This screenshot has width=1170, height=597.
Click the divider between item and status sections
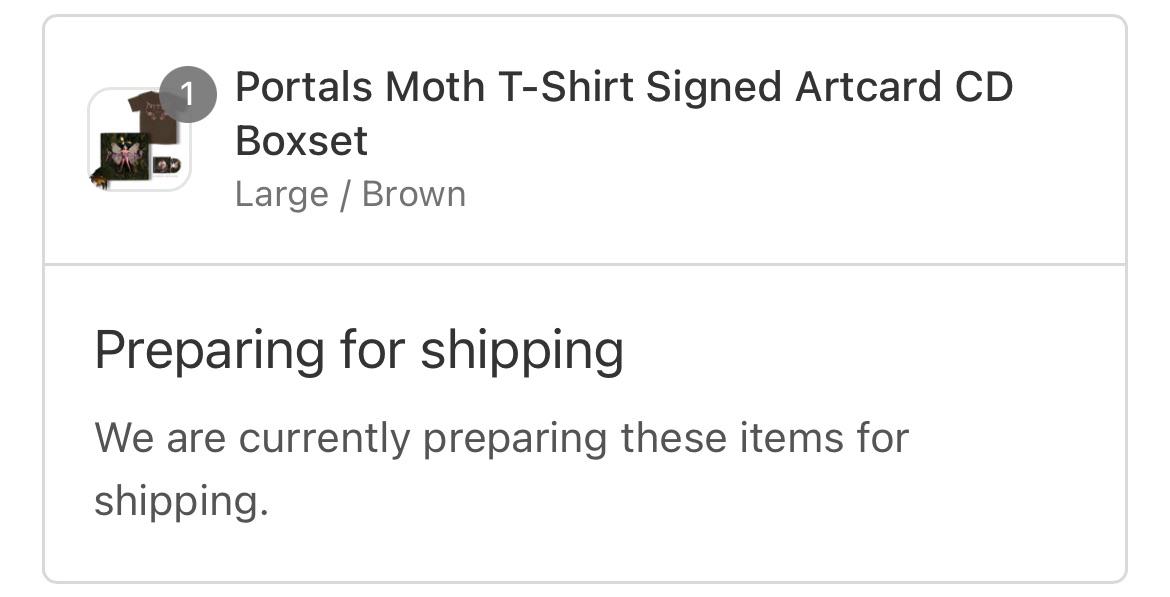(585, 262)
